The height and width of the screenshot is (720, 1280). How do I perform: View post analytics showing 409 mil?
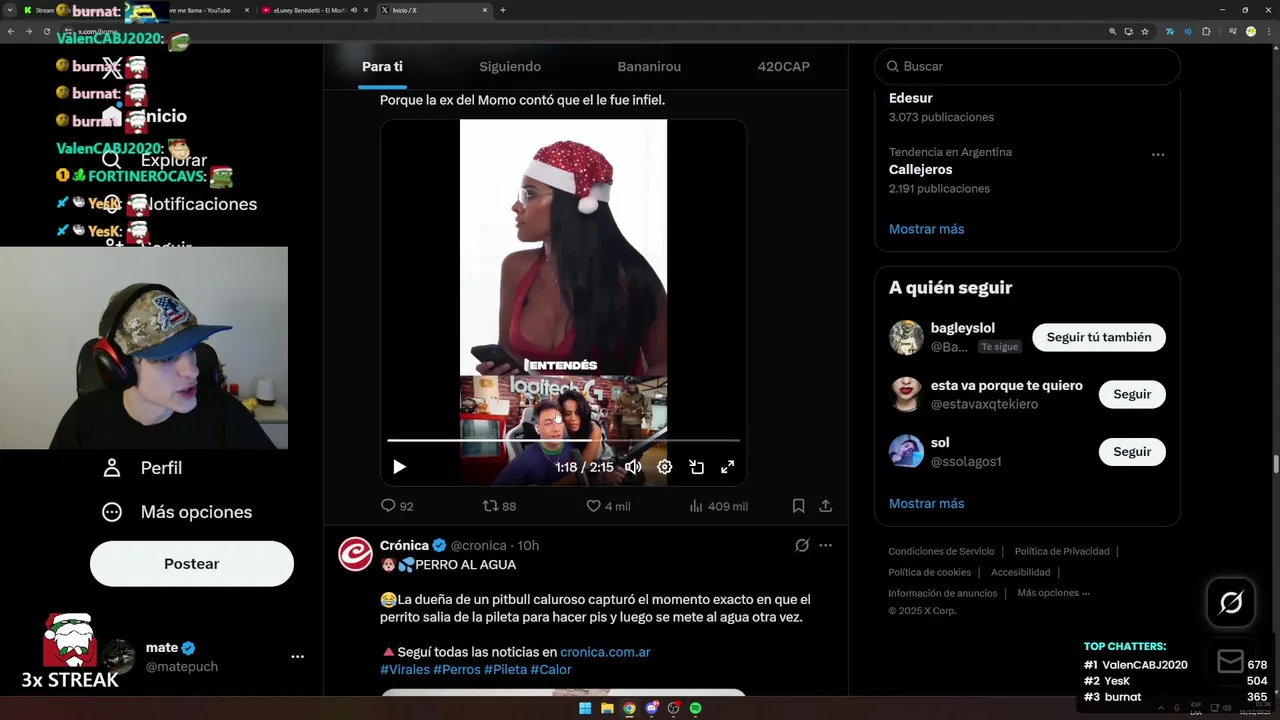[718, 506]
